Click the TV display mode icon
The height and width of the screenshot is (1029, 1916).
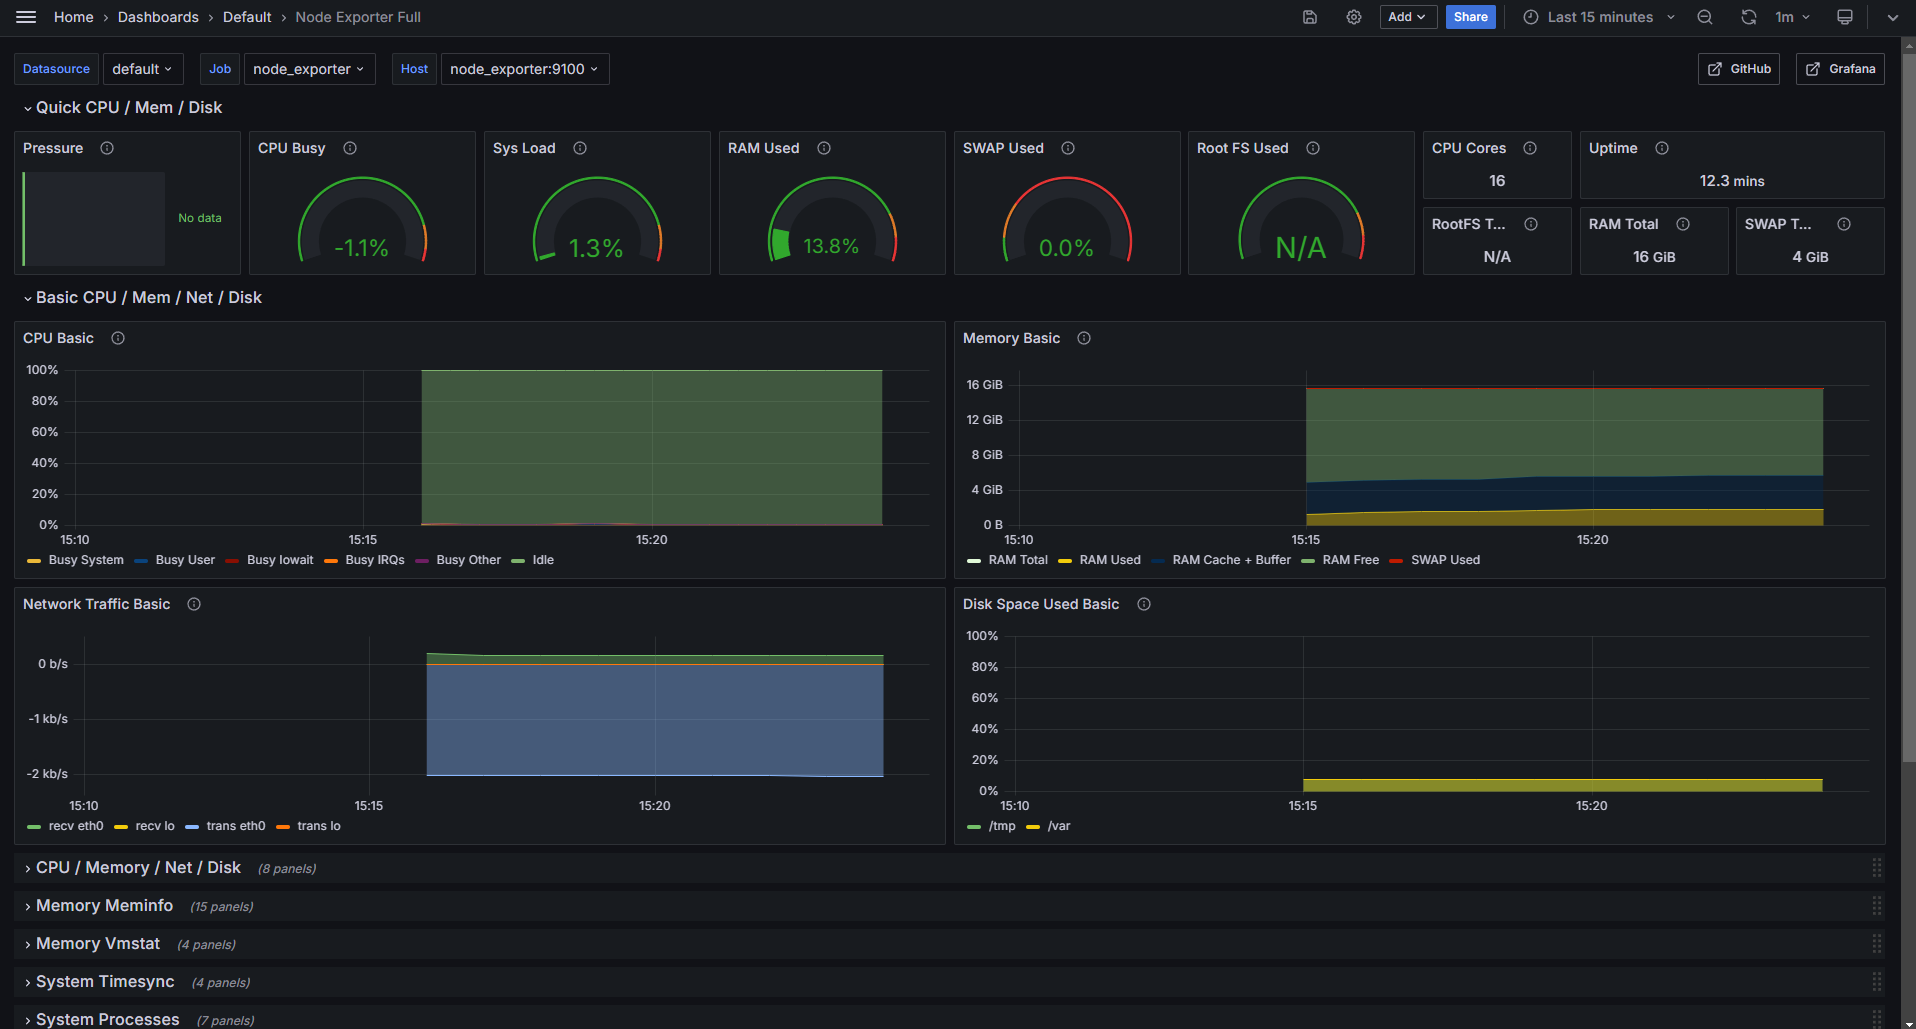pos(1845,17)
